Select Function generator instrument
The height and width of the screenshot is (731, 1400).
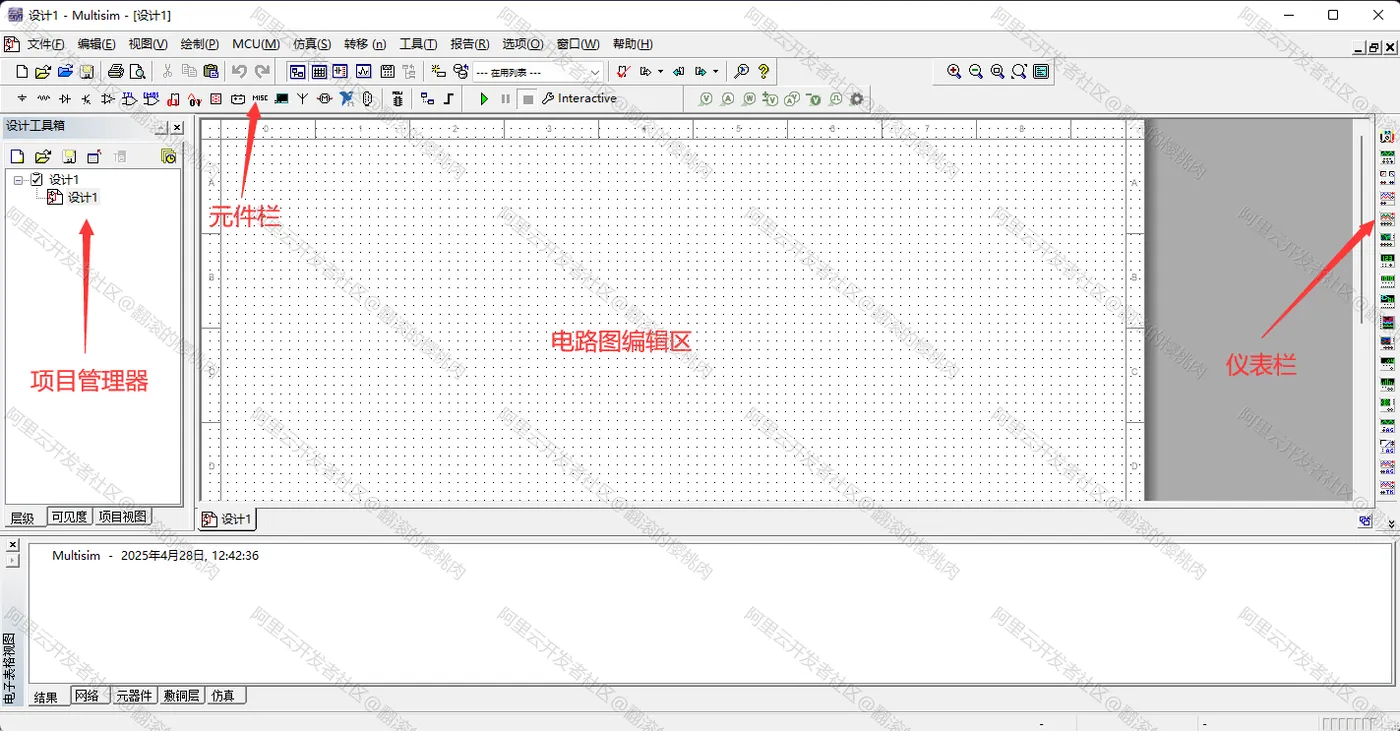[x=1387, y=157]
